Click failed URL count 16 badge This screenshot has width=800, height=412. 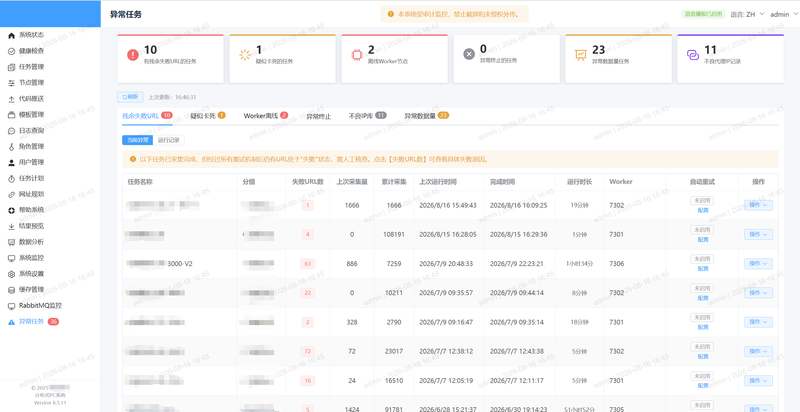[x=307, y=380]
